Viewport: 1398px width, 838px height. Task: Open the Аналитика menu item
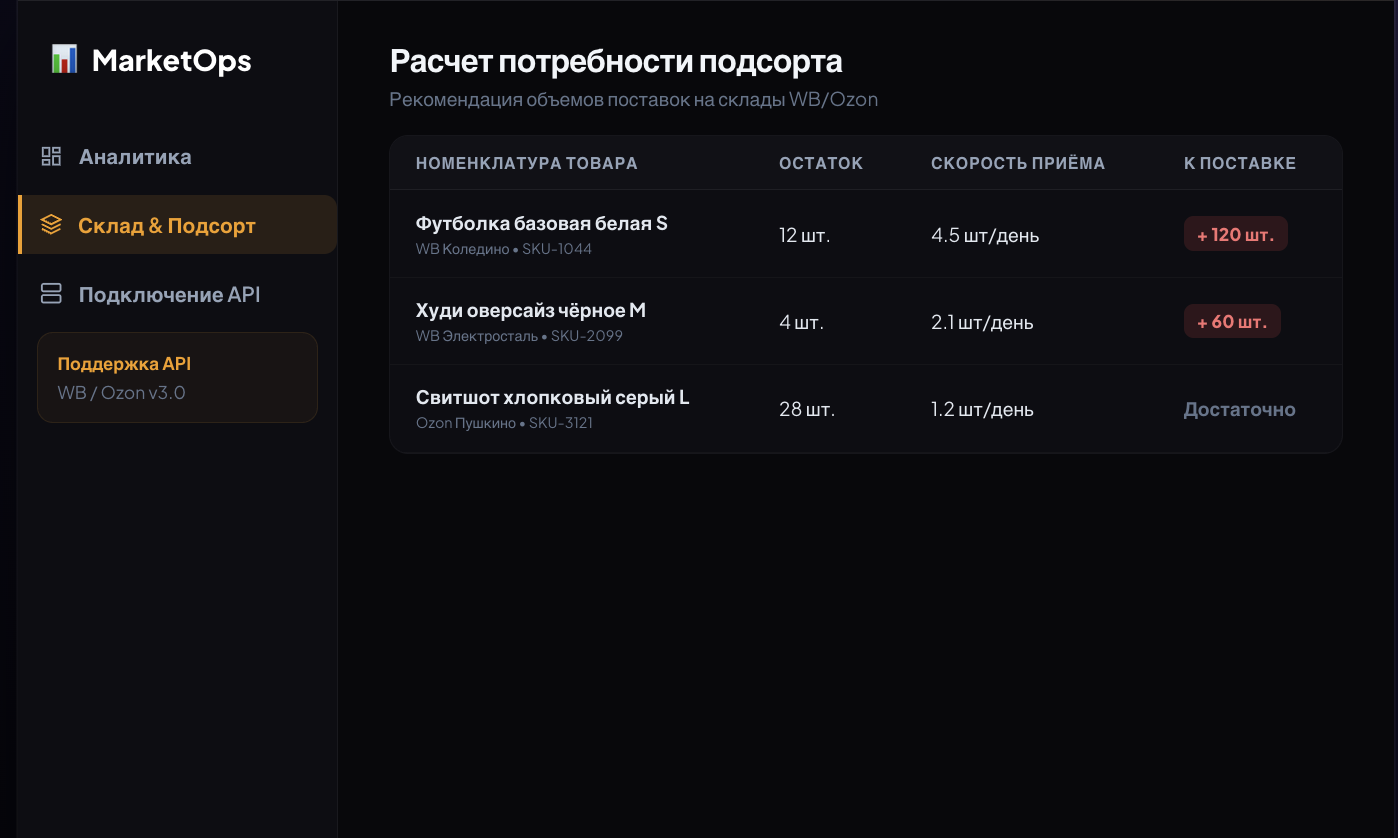click(x=177, y=156)
